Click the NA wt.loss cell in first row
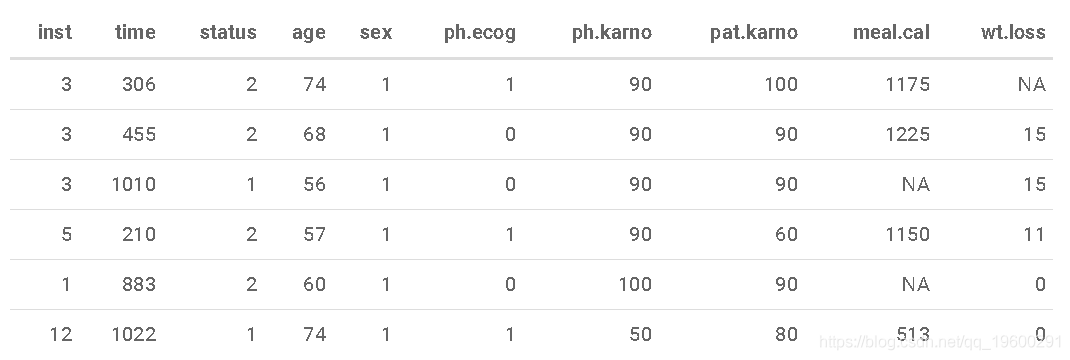 click(x=1031, y=84)
